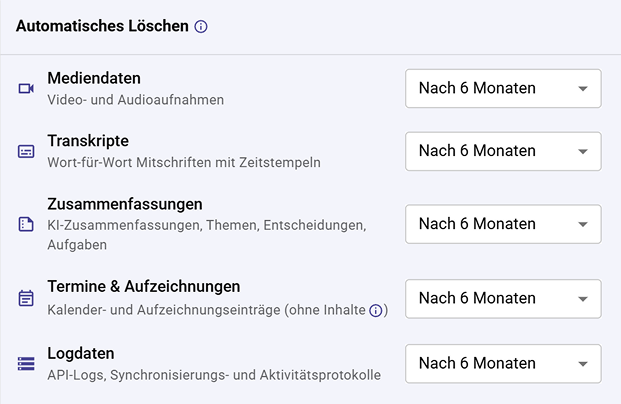Click the calendar icon for Termine & Aufzeichnungen
The width and height of the screenshot is (621, 404).
point(26,298)
